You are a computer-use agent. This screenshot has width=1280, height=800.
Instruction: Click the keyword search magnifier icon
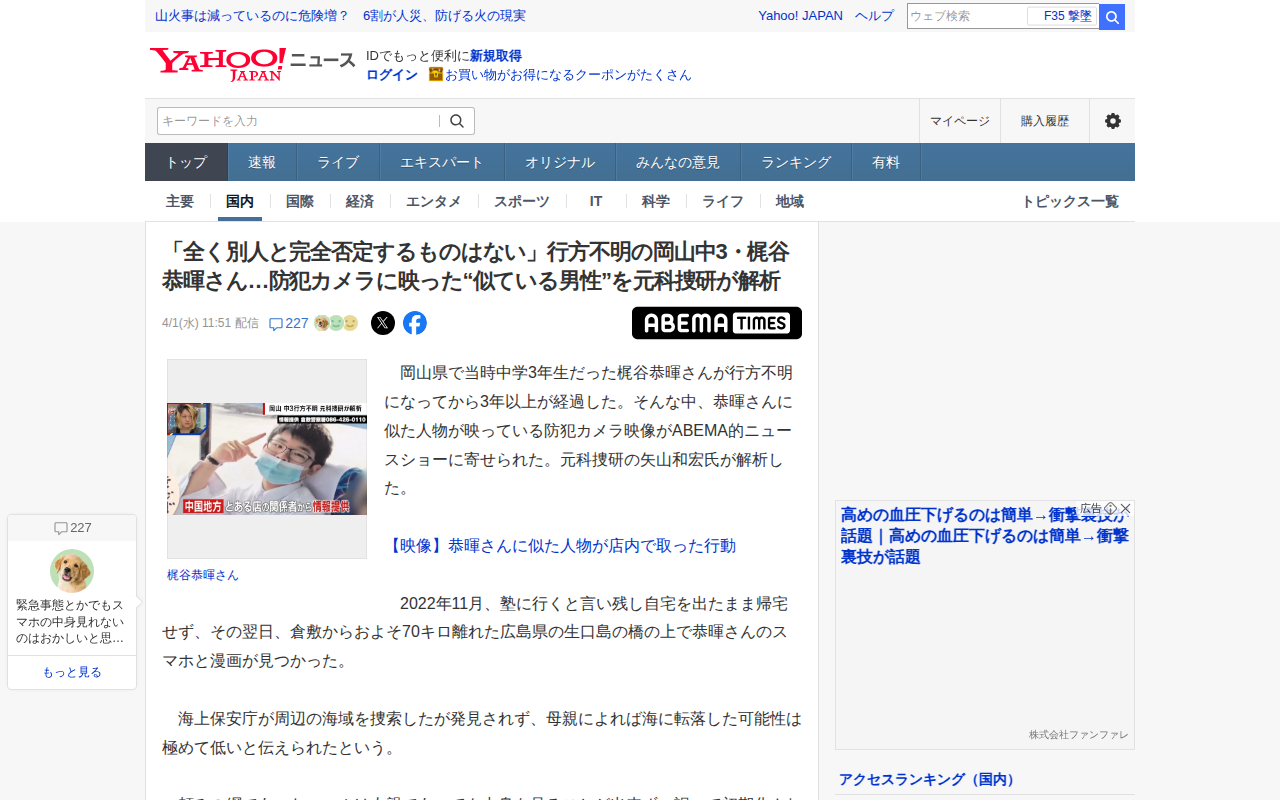click(x=457, y=121)
